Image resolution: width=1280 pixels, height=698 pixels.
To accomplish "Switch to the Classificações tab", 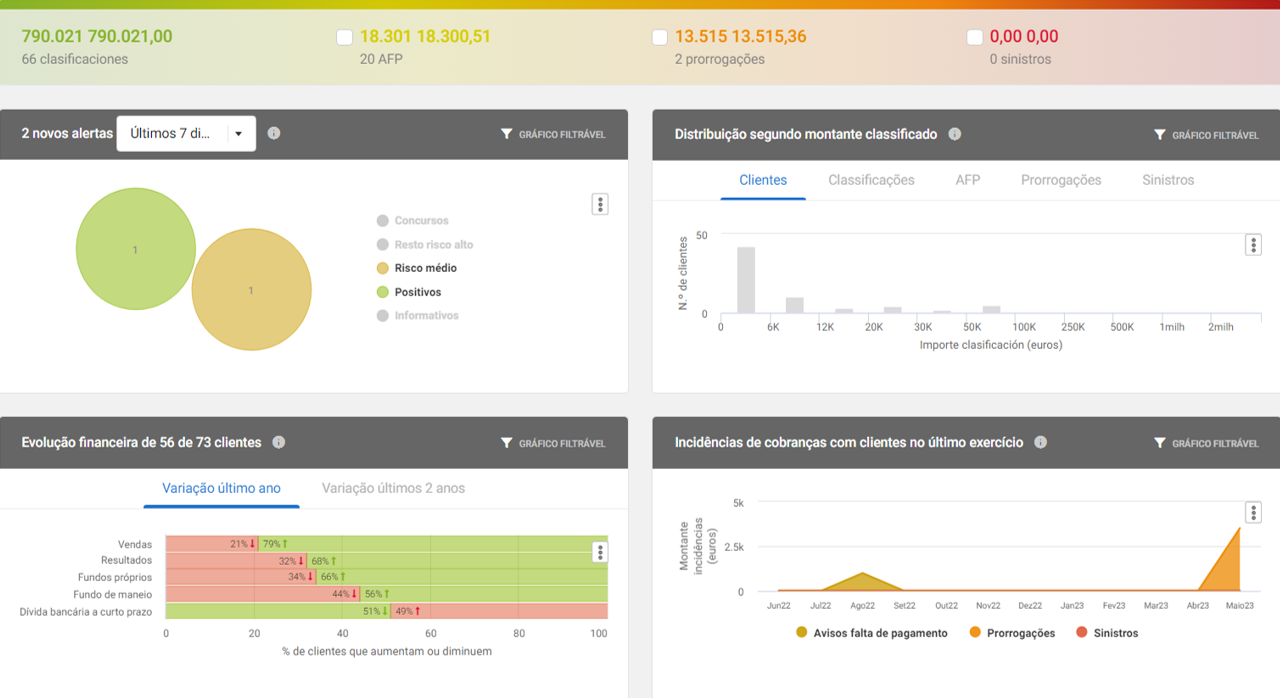I will point(871,180).
